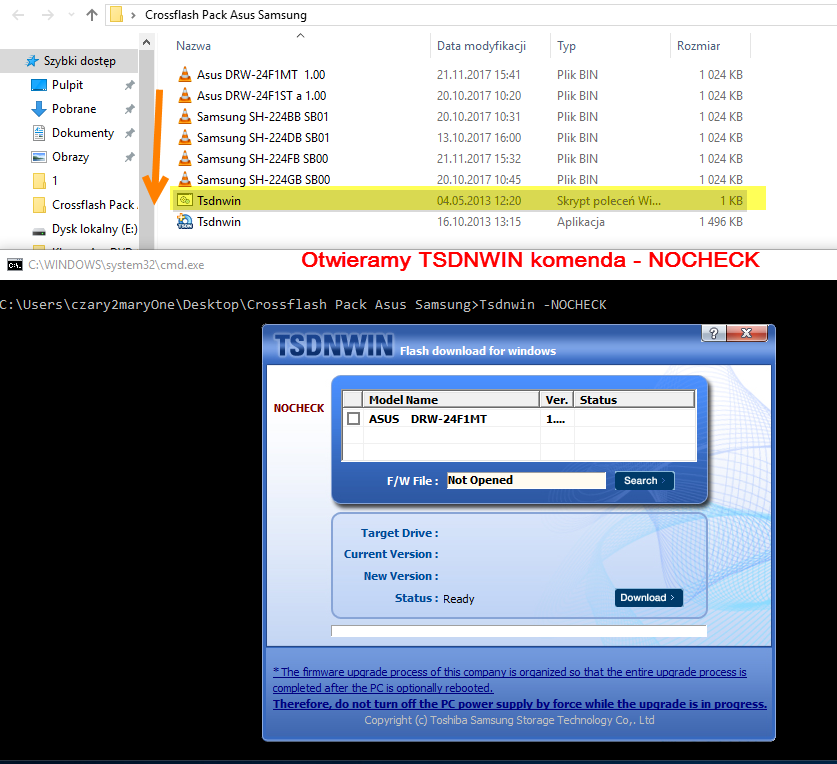Image resolution: width=837 pixels, height=764 pixels.
Task: Select file Asus DRW-24F1ST a 1.00
Action: pos(262,96)
